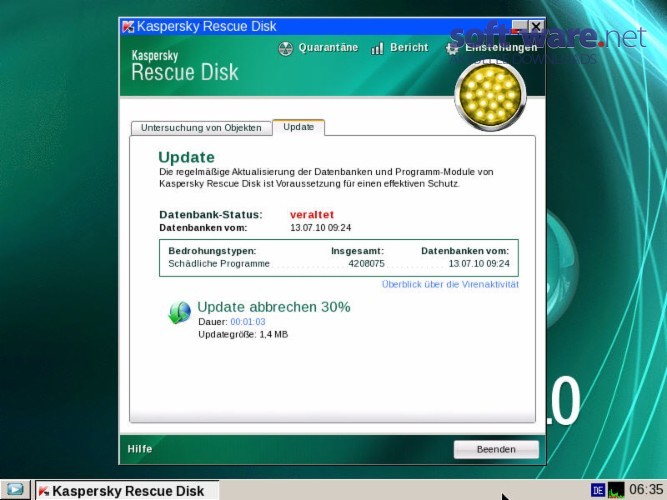Open Einstellungen settings
This screenshot has height=500, width=667.
(x=501, y=48)
